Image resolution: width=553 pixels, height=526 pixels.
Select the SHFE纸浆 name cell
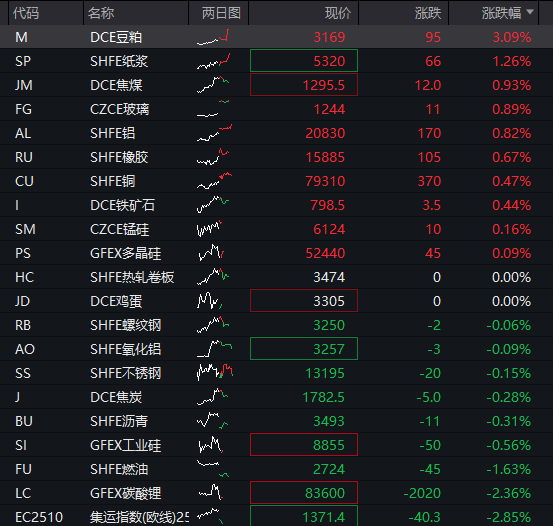[119, 61]
